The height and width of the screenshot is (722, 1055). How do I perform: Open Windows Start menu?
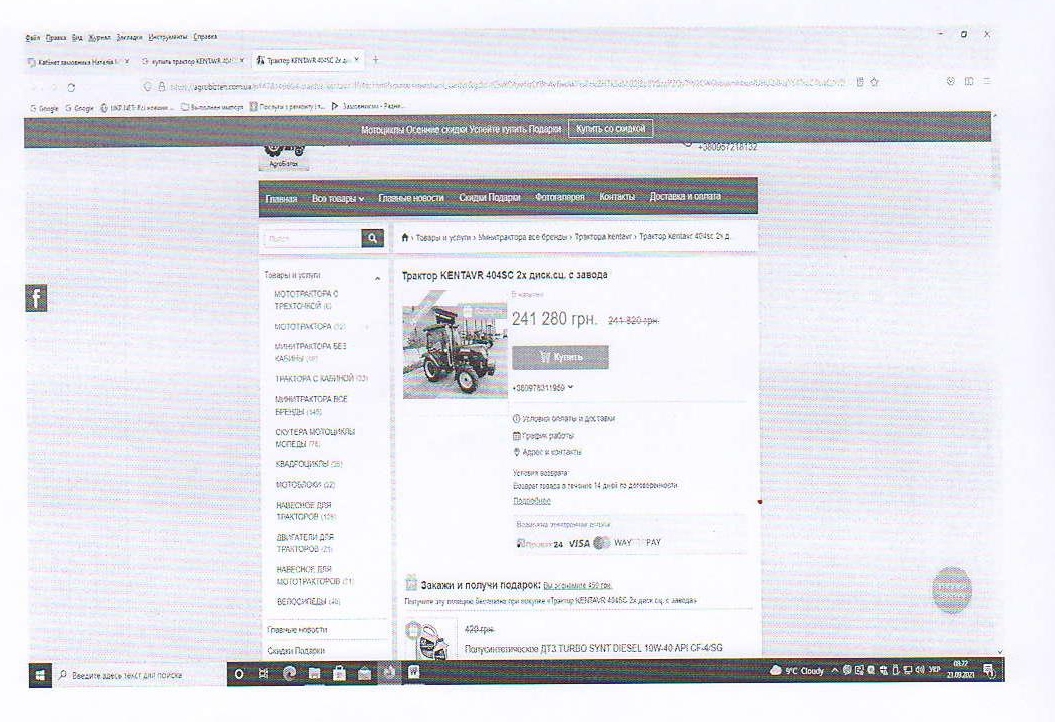click(40, 674)
